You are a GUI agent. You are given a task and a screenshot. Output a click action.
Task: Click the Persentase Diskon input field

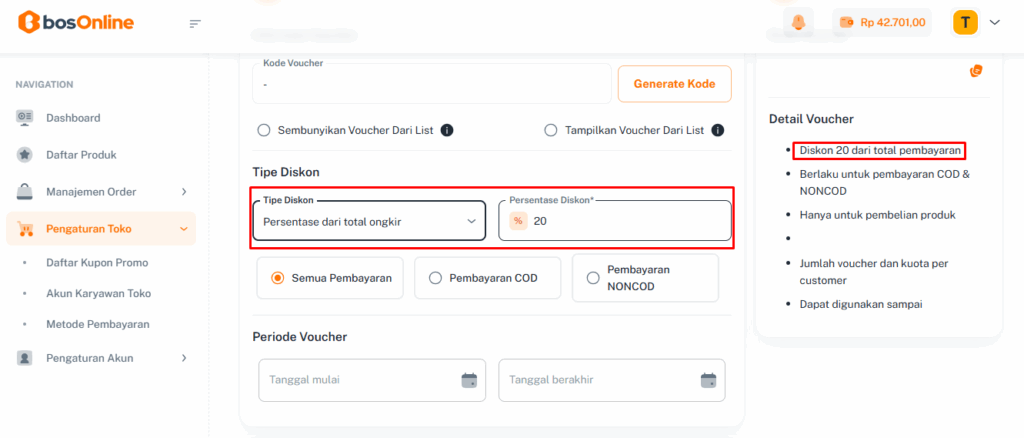(625, 221)
